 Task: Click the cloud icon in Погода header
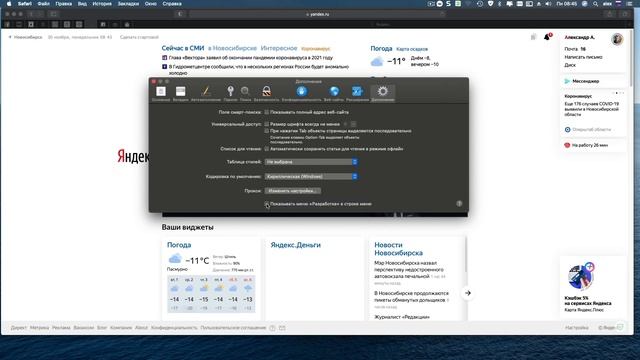coord(377,62)
